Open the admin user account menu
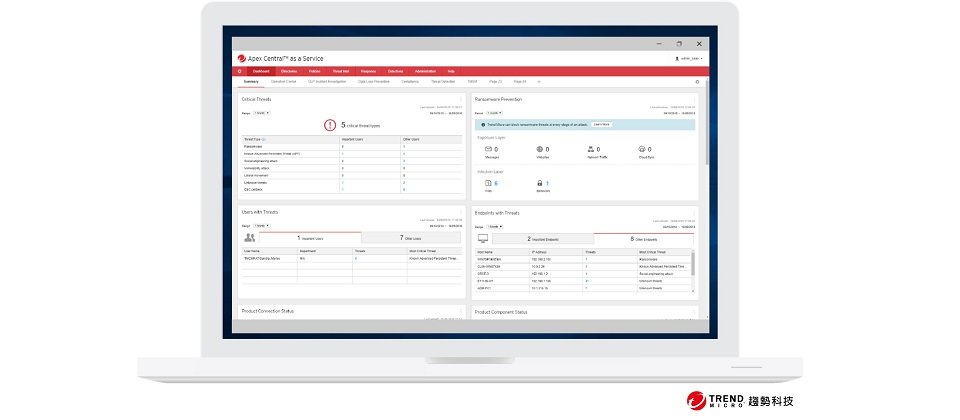 tap(690, 59)
